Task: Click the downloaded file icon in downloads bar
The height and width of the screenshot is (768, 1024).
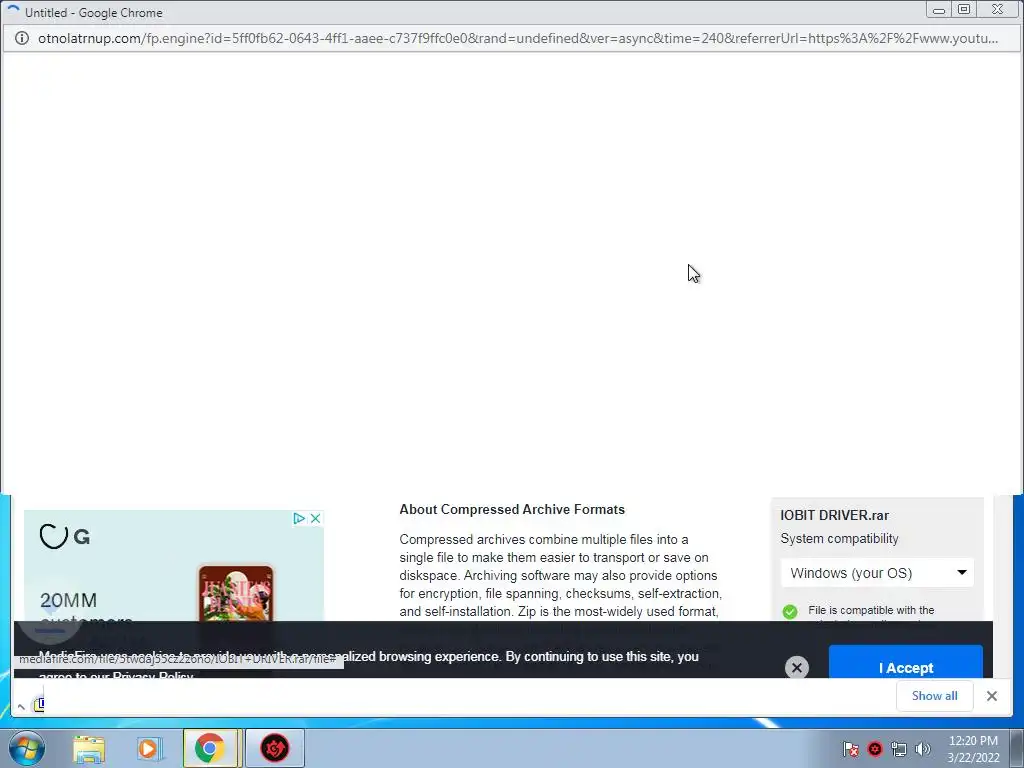Action: [39, 704]
